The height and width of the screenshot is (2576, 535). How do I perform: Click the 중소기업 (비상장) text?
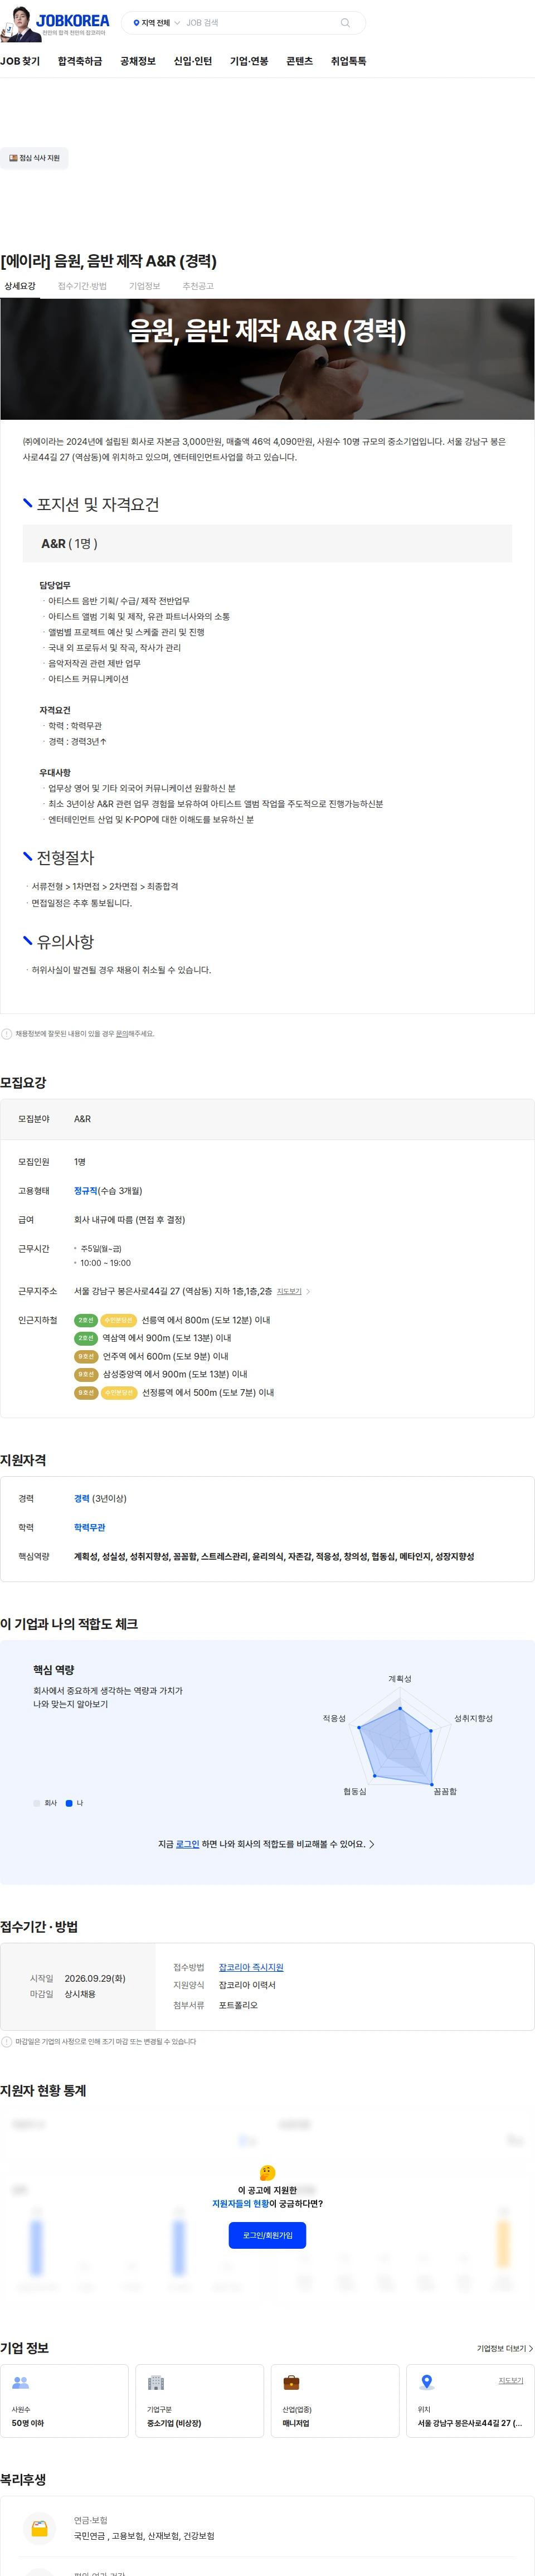click(x=174, y=2423)
